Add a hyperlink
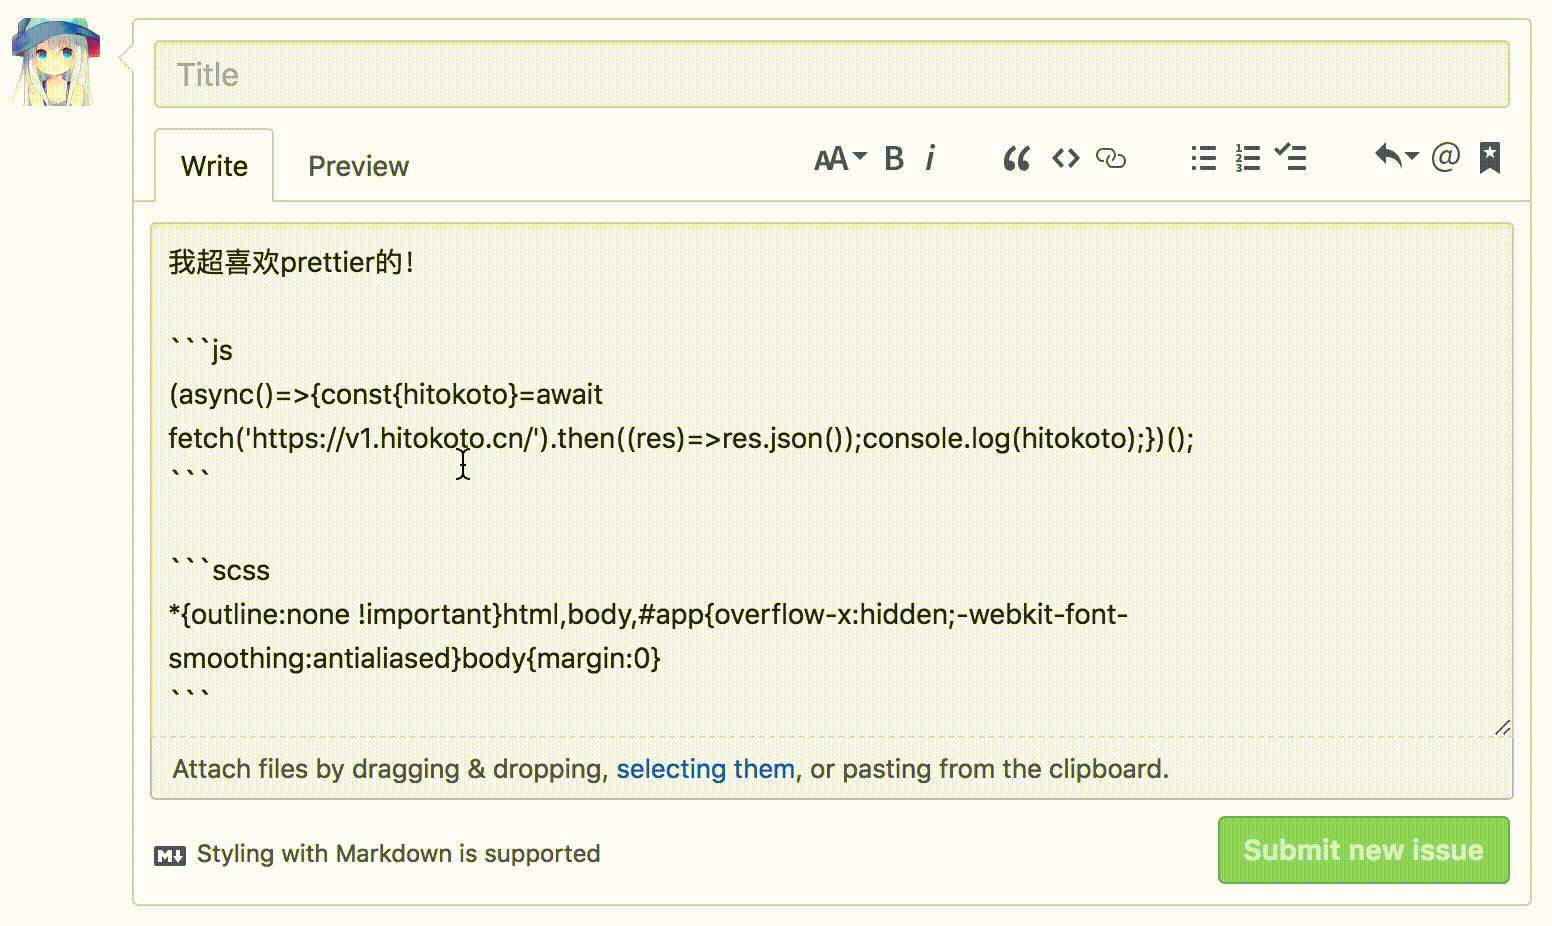 1111,159
